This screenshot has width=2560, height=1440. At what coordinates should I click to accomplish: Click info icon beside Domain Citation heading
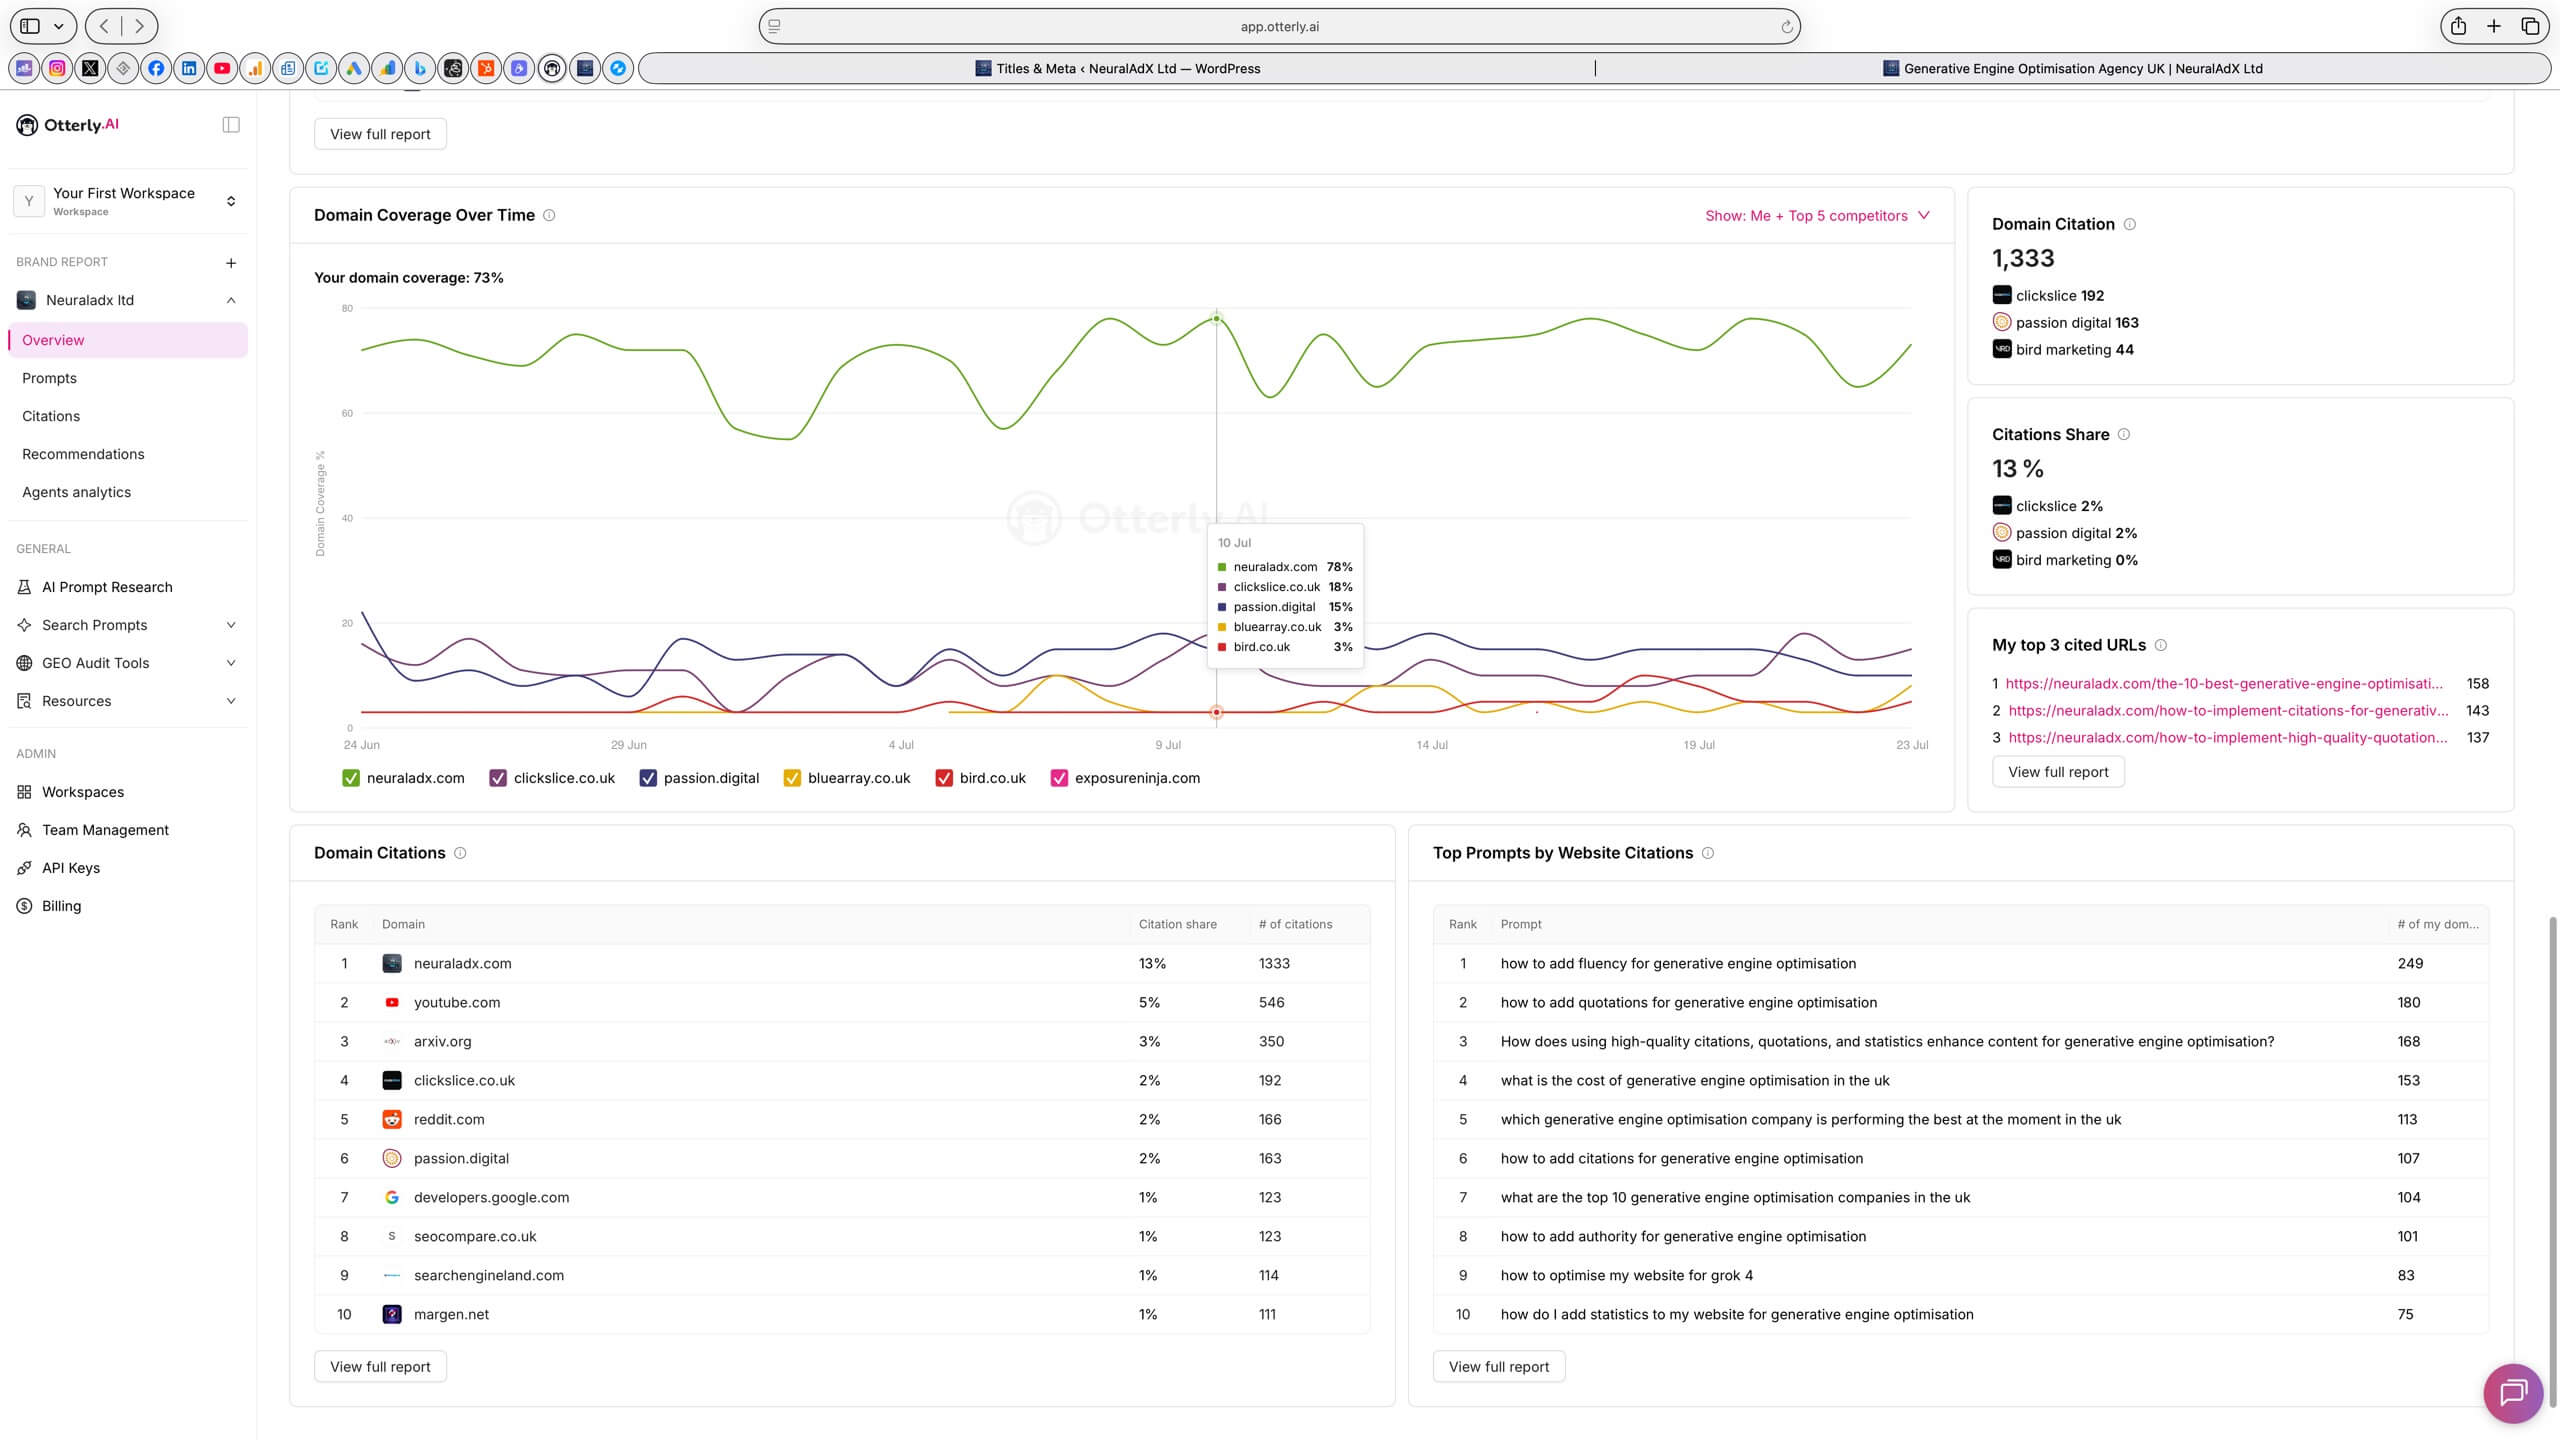click(x=2130, y=224)
